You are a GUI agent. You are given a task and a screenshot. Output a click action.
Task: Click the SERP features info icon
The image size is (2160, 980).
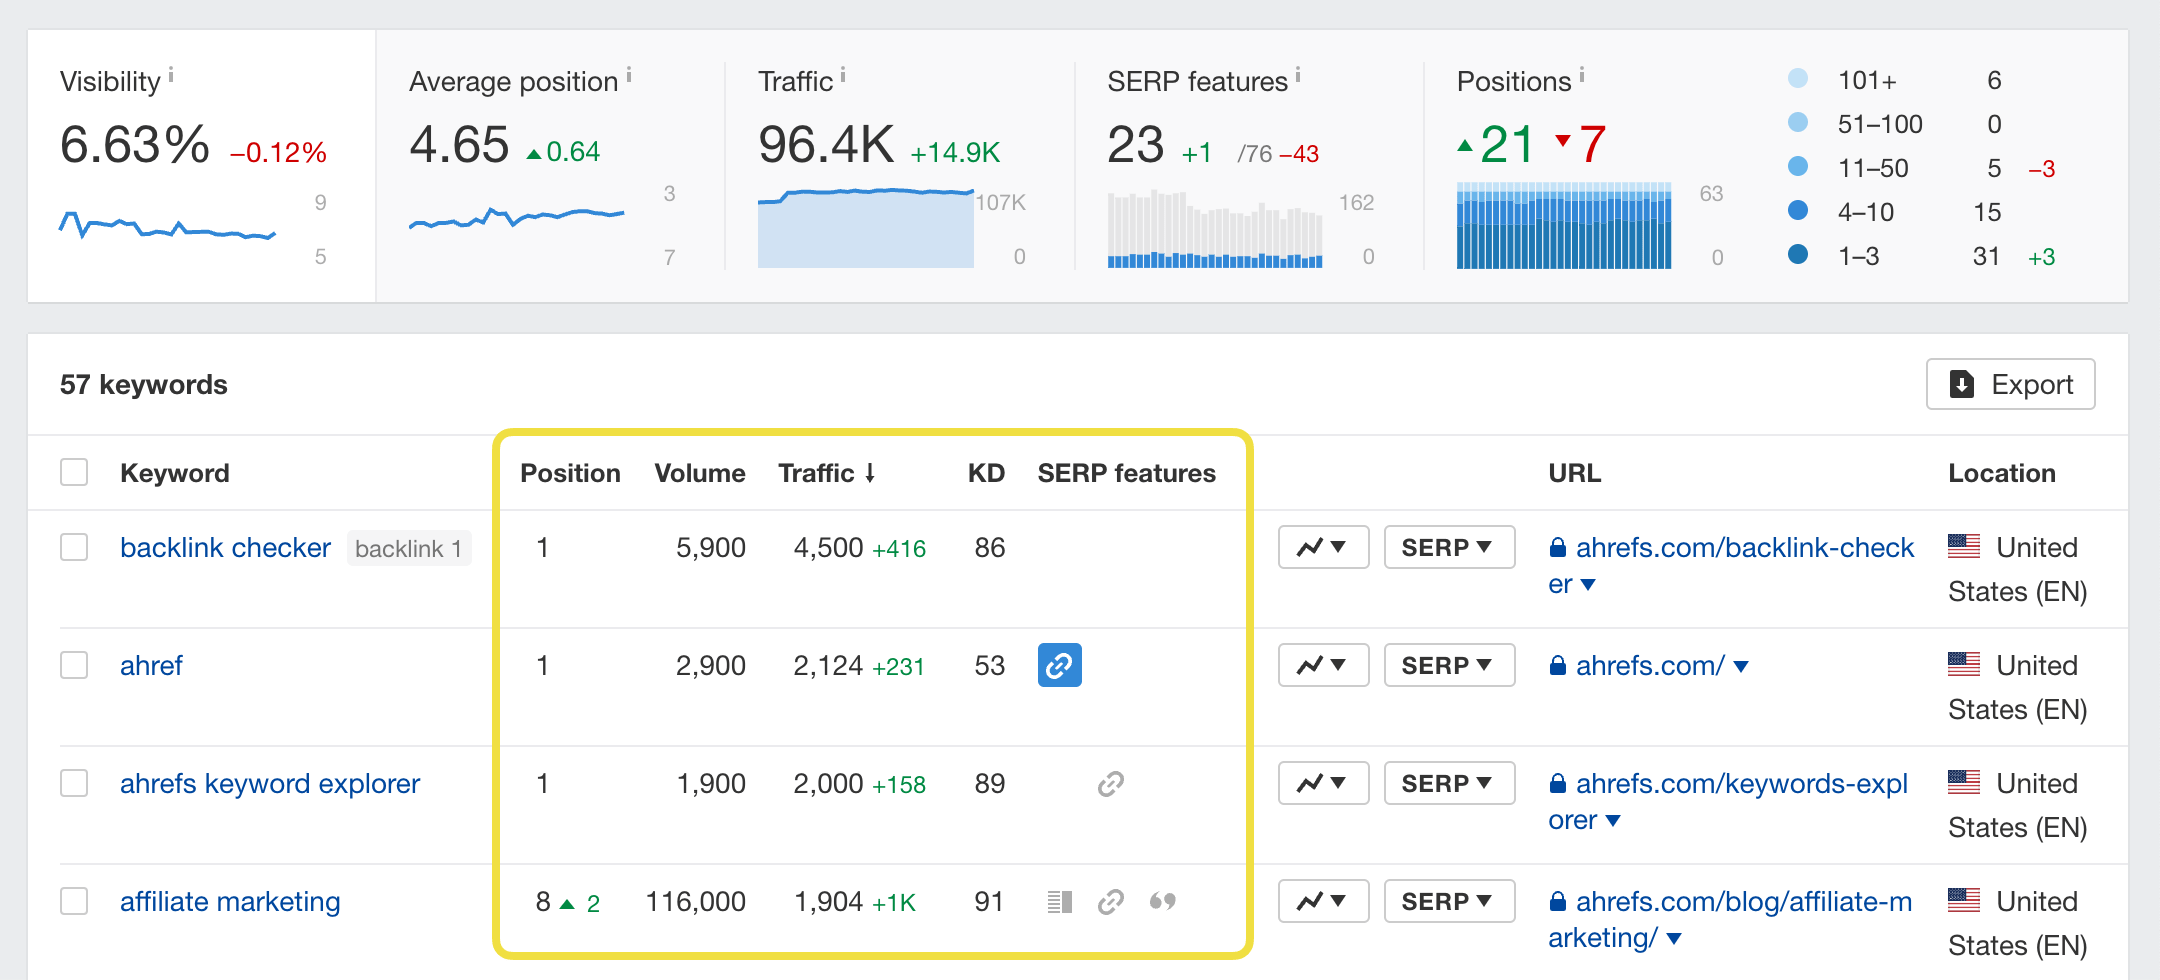1297,72
